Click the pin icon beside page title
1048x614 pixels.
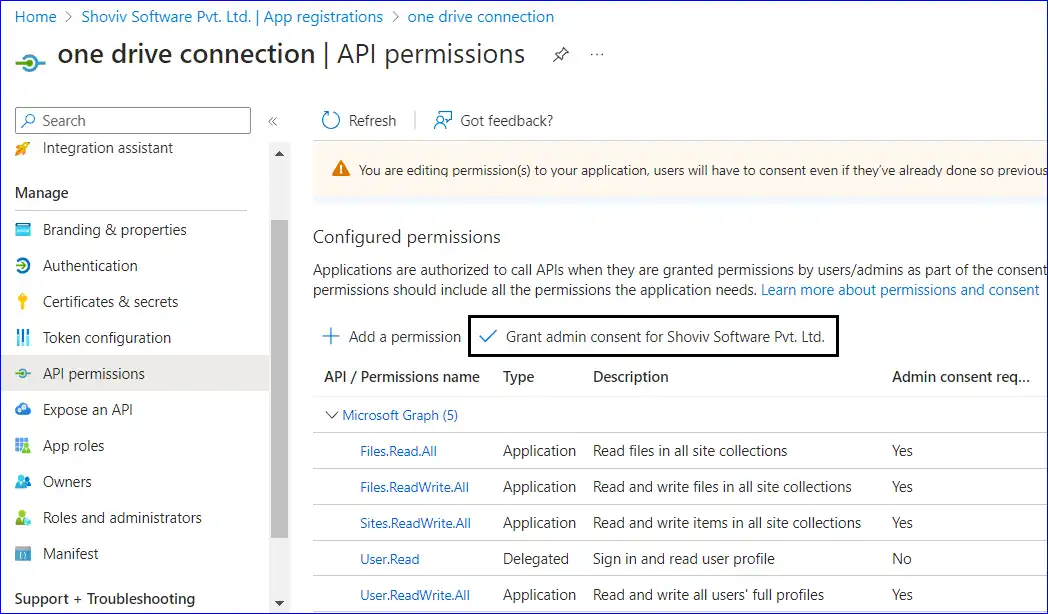(x=561, y=55)
